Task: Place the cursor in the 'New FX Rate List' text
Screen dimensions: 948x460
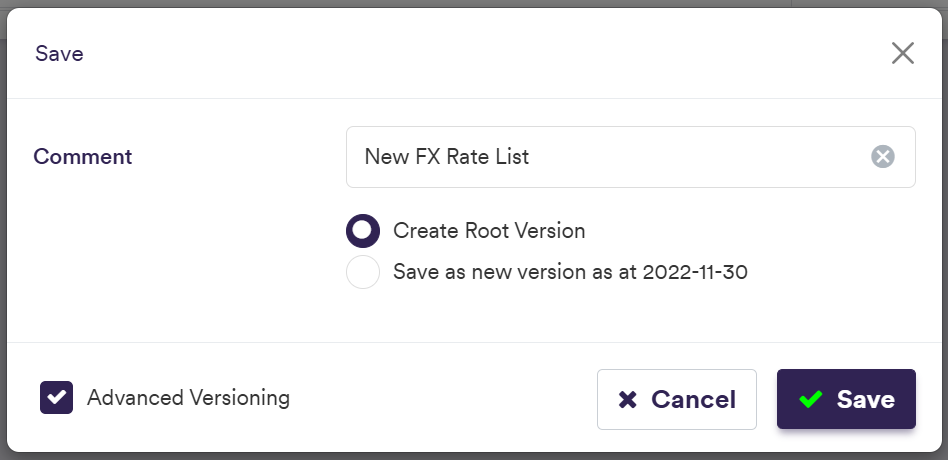Action: click(446, 157)
